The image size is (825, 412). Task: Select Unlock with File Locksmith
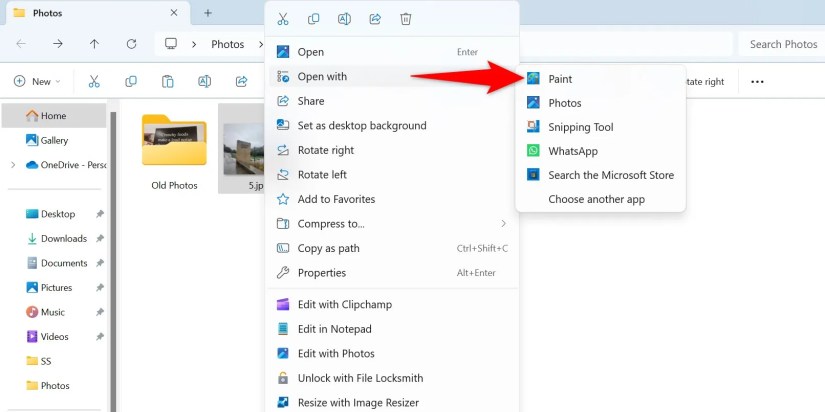[x=392, y=378]
